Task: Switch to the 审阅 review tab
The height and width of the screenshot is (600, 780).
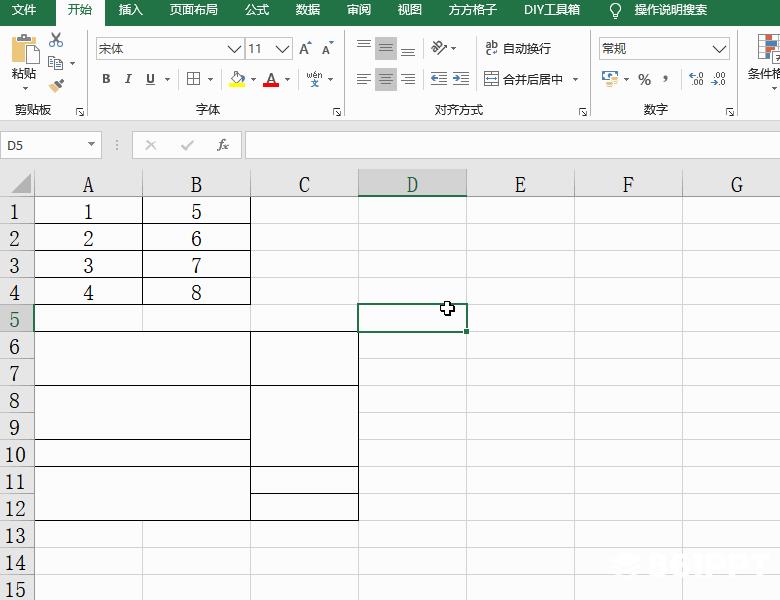Action: [359, 10]
